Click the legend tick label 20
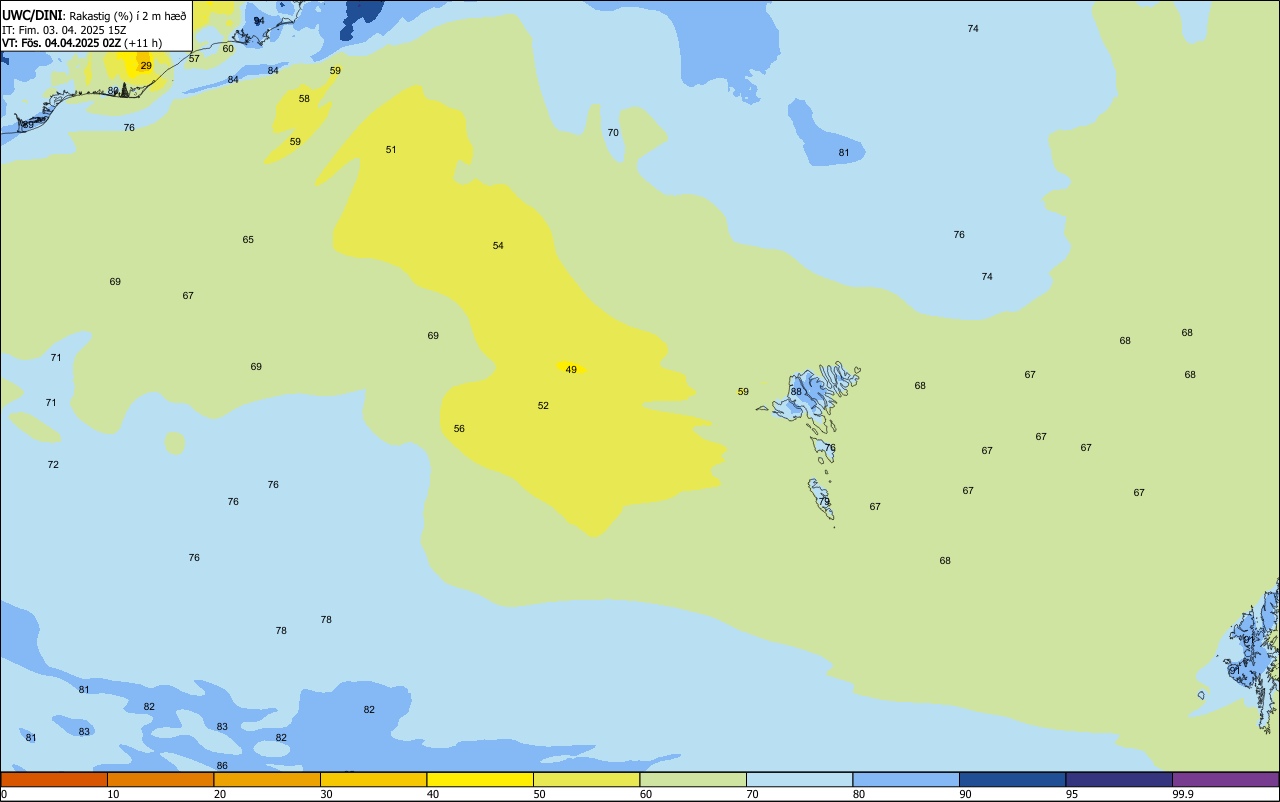1280x802 pixels. click(219, 794)
